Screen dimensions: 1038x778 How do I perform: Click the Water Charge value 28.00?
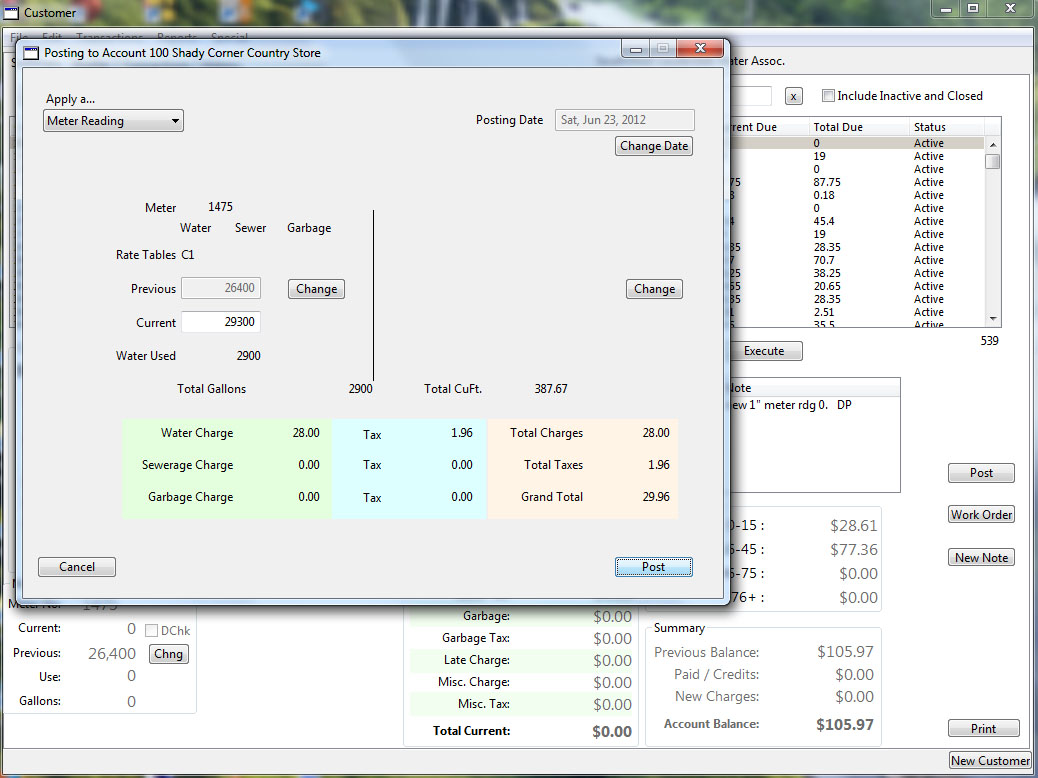[306, 432]
